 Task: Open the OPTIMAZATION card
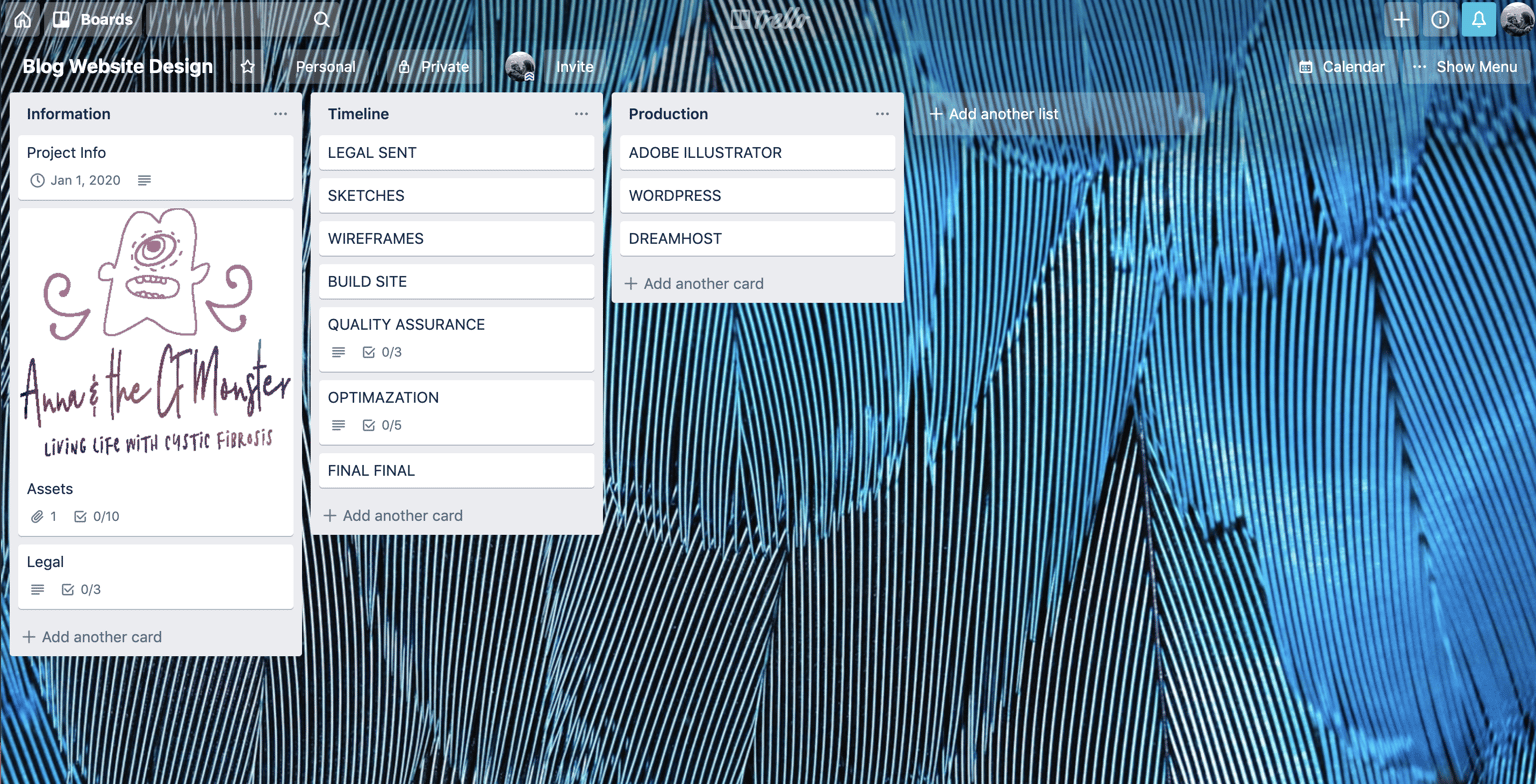pyautogui.click(x=457, y=412)
